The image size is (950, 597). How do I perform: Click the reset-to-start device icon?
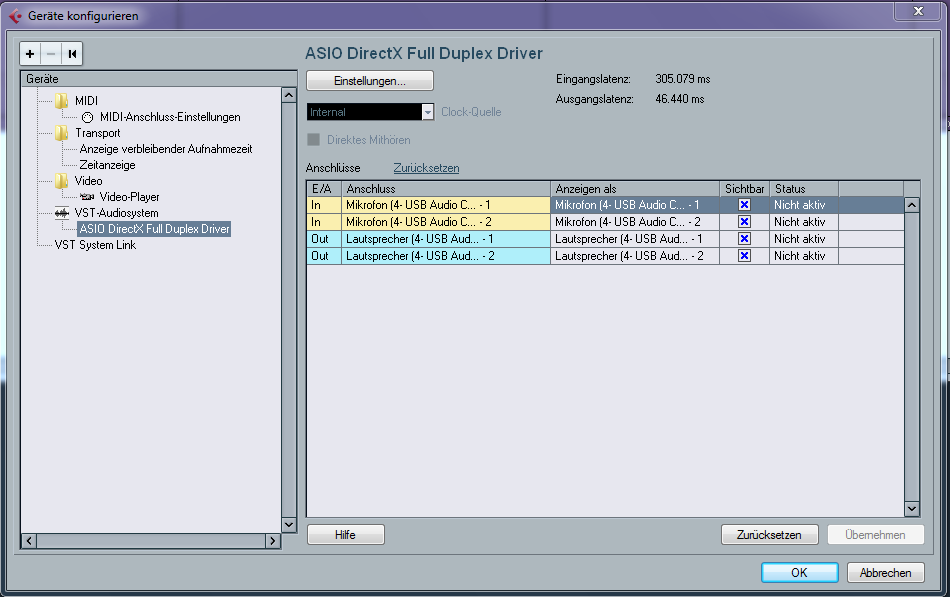[72, 54]
